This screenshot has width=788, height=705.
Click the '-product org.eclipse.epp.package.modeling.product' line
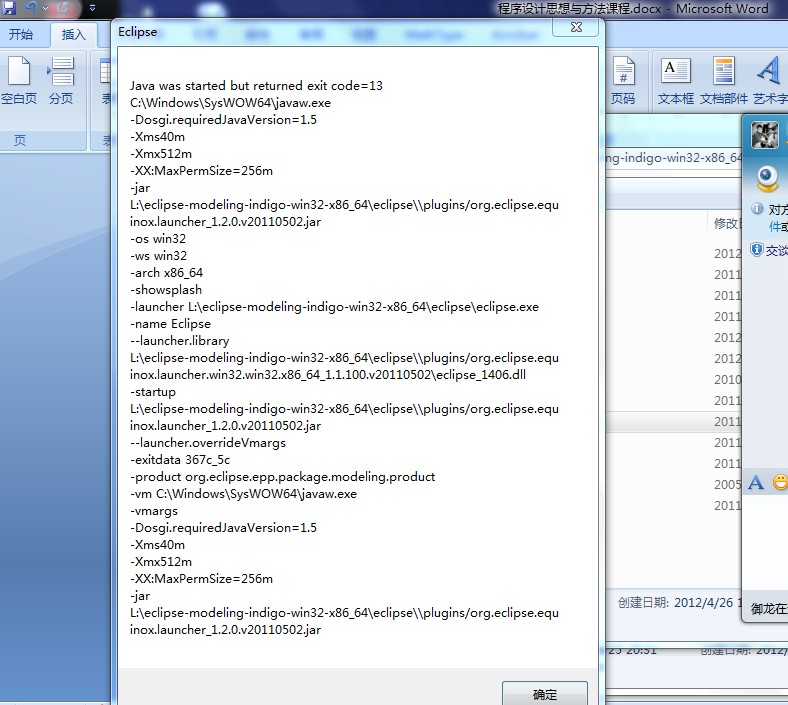pos(282,477)
